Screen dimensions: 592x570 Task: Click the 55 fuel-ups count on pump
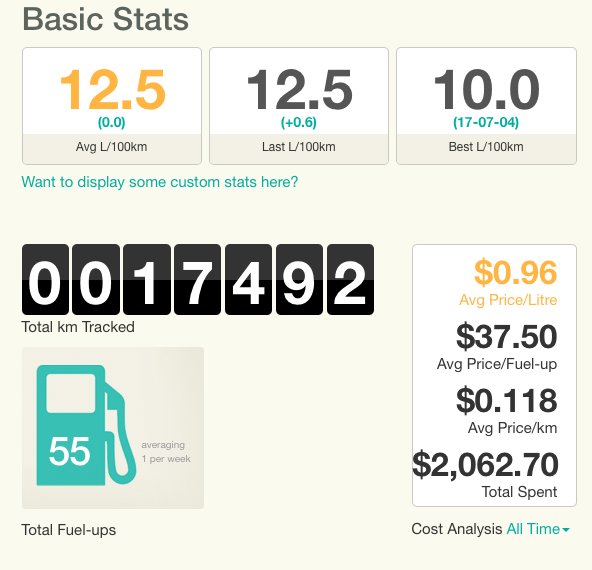coord(69,451)
